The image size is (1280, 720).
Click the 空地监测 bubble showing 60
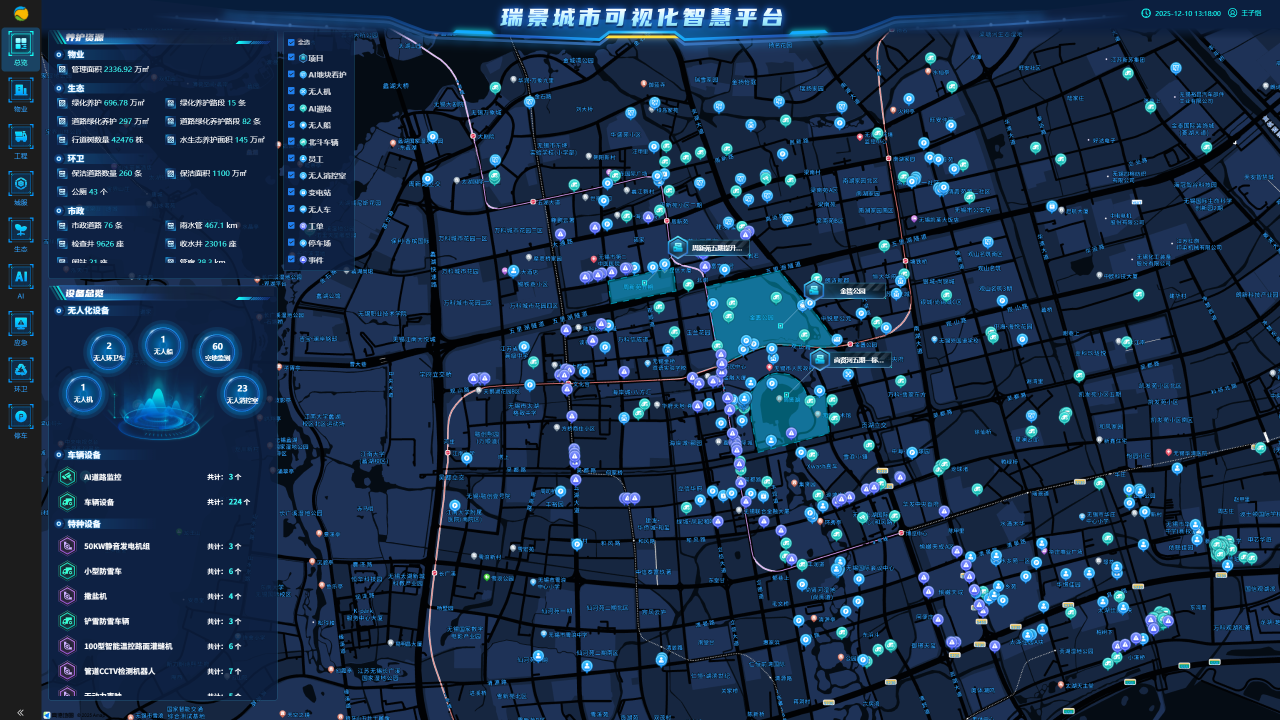pos(217,351)
